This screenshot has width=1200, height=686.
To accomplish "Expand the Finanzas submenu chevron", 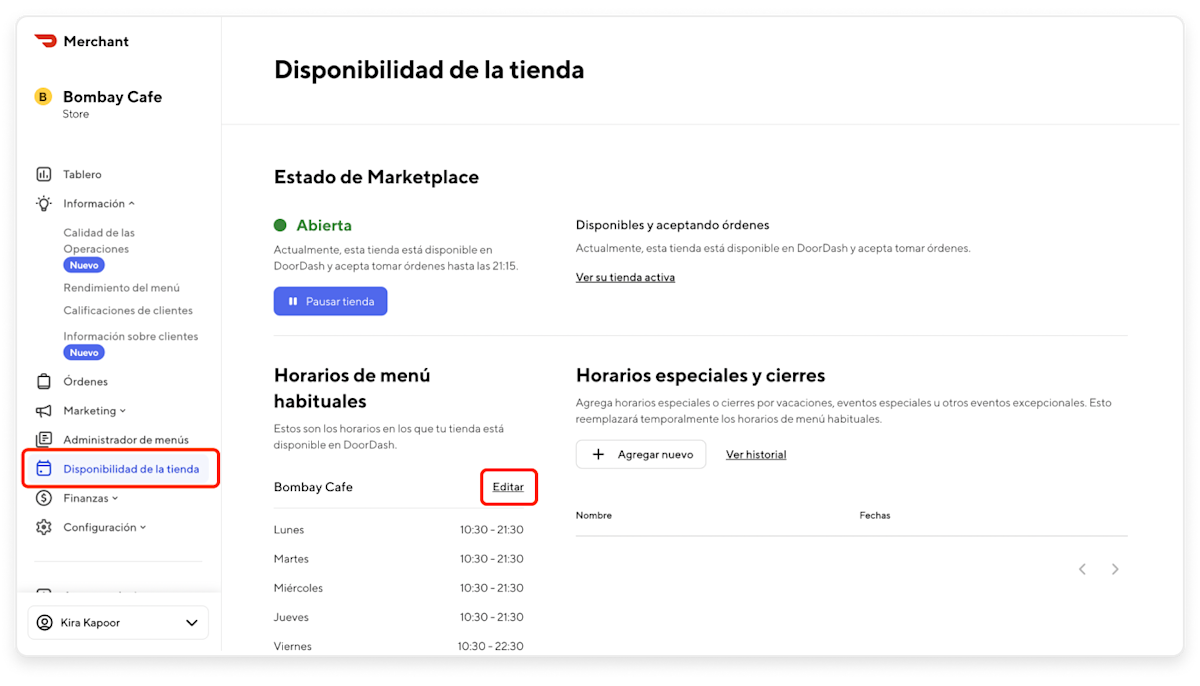I will [x=115, y=498].
